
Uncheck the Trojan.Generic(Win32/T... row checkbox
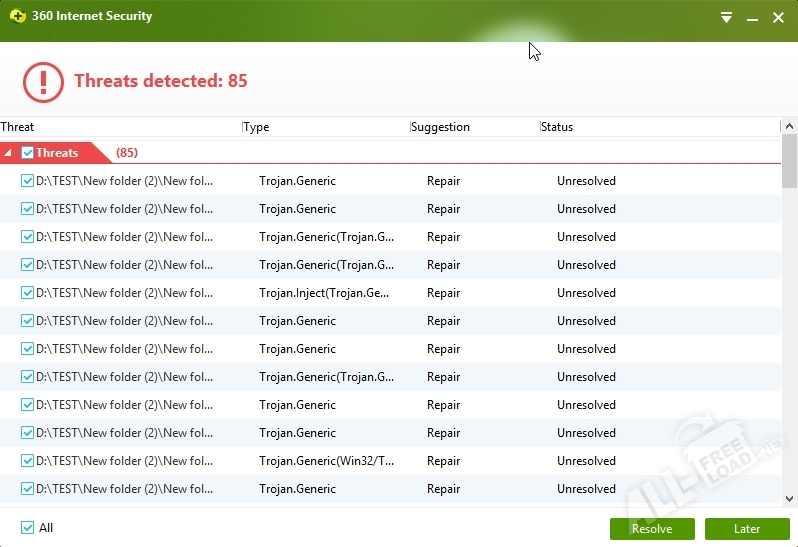click(x=27, y=461)
